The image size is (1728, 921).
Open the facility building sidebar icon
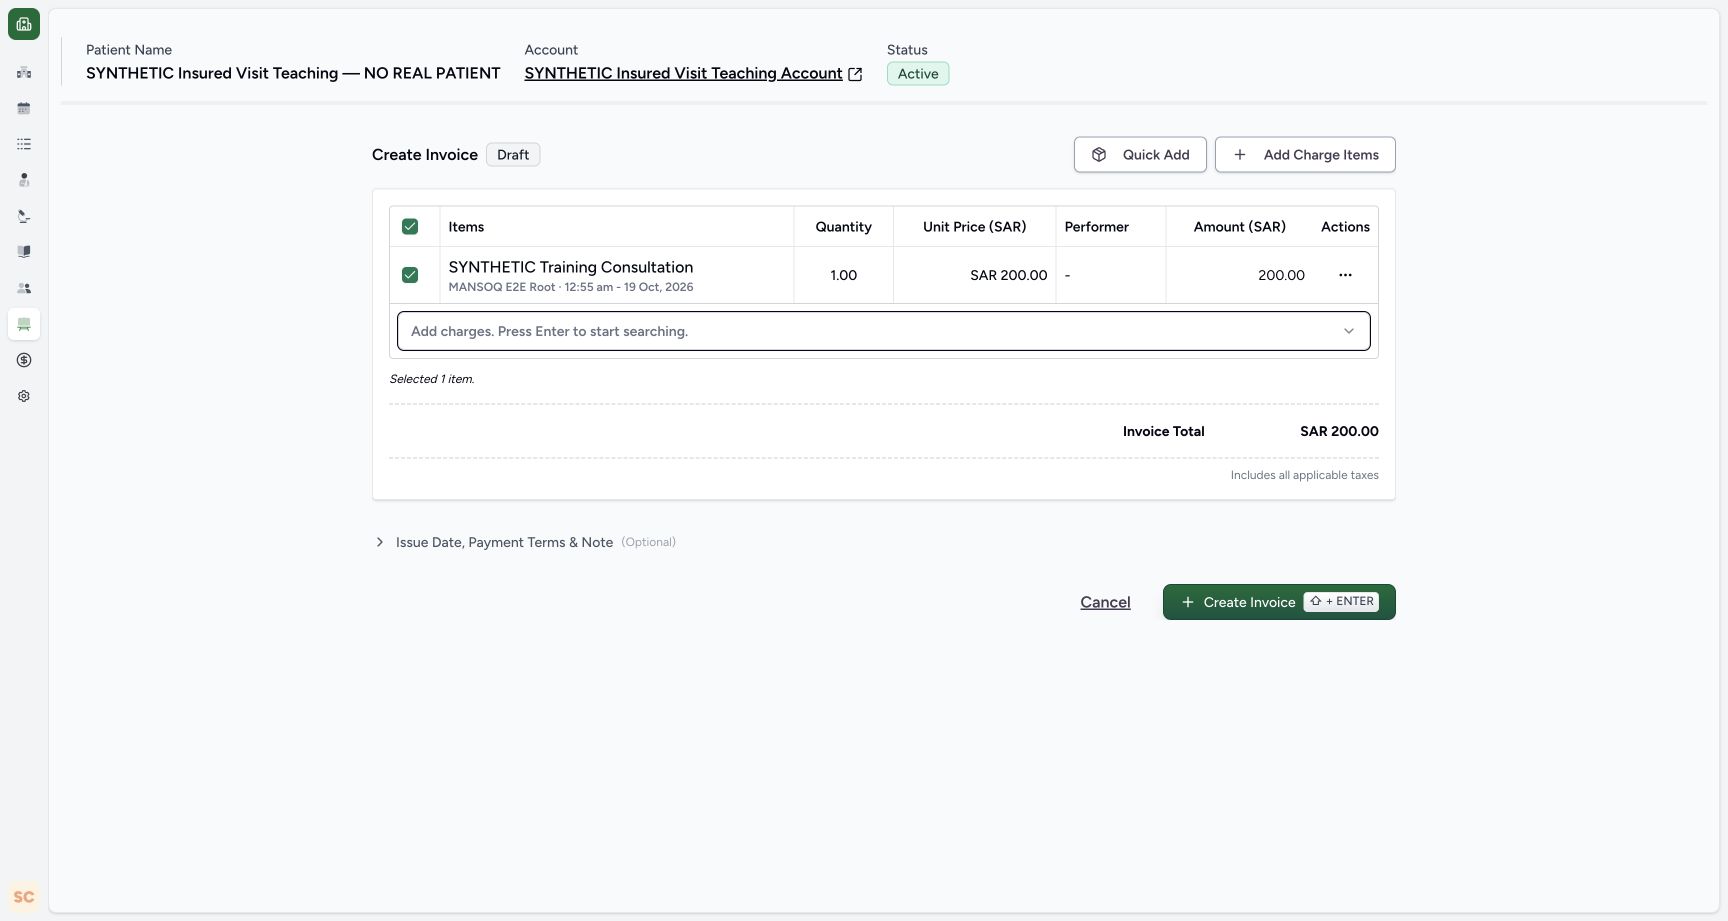click(24, 72)
